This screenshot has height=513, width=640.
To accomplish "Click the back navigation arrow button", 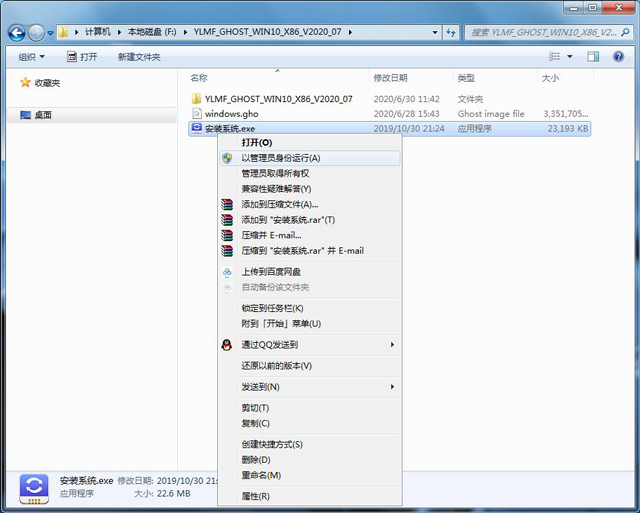I will [17, 32].
